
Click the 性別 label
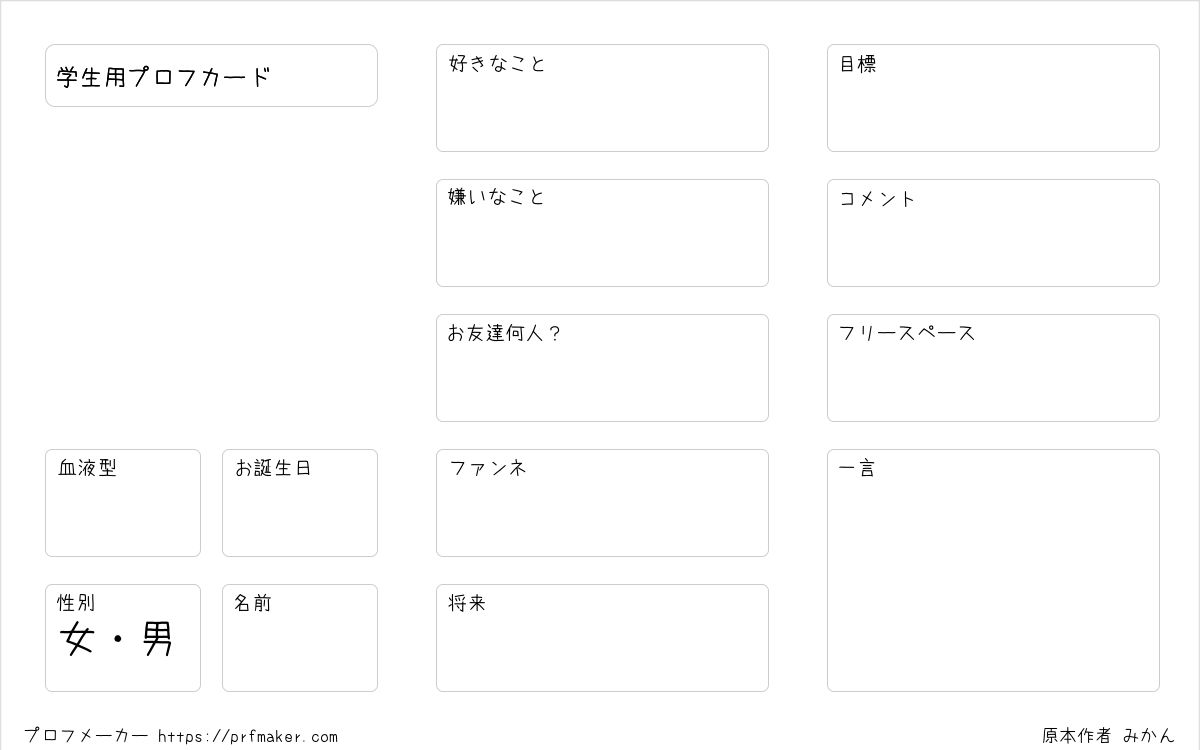[76, 603]
